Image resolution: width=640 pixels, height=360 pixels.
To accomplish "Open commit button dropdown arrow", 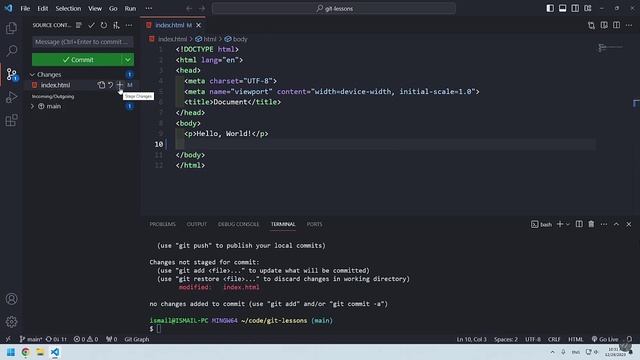I will [x=128, y=60].
